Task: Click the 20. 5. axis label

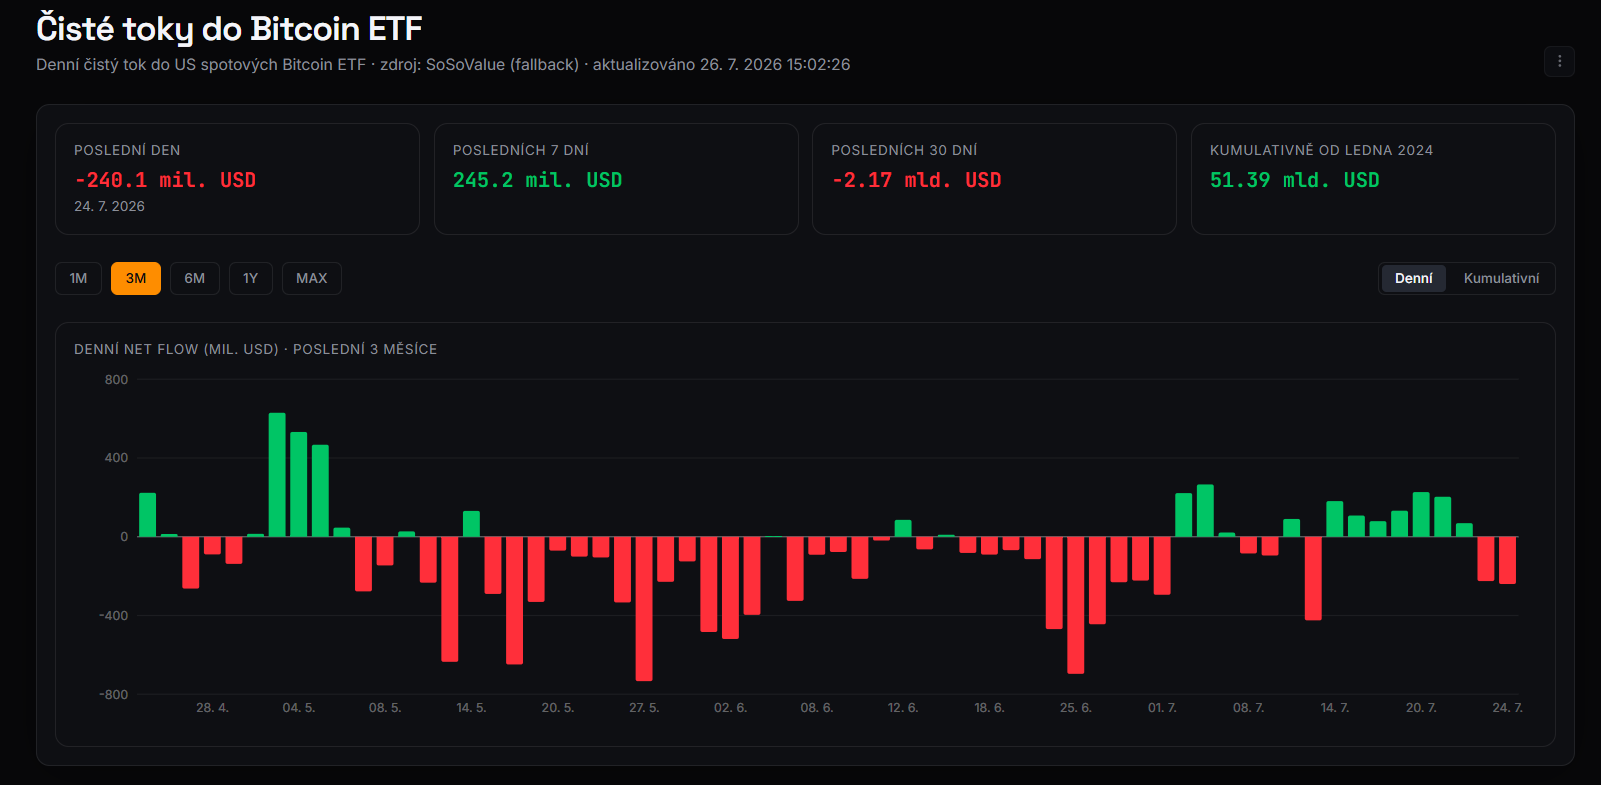Action: click(558, 707)
